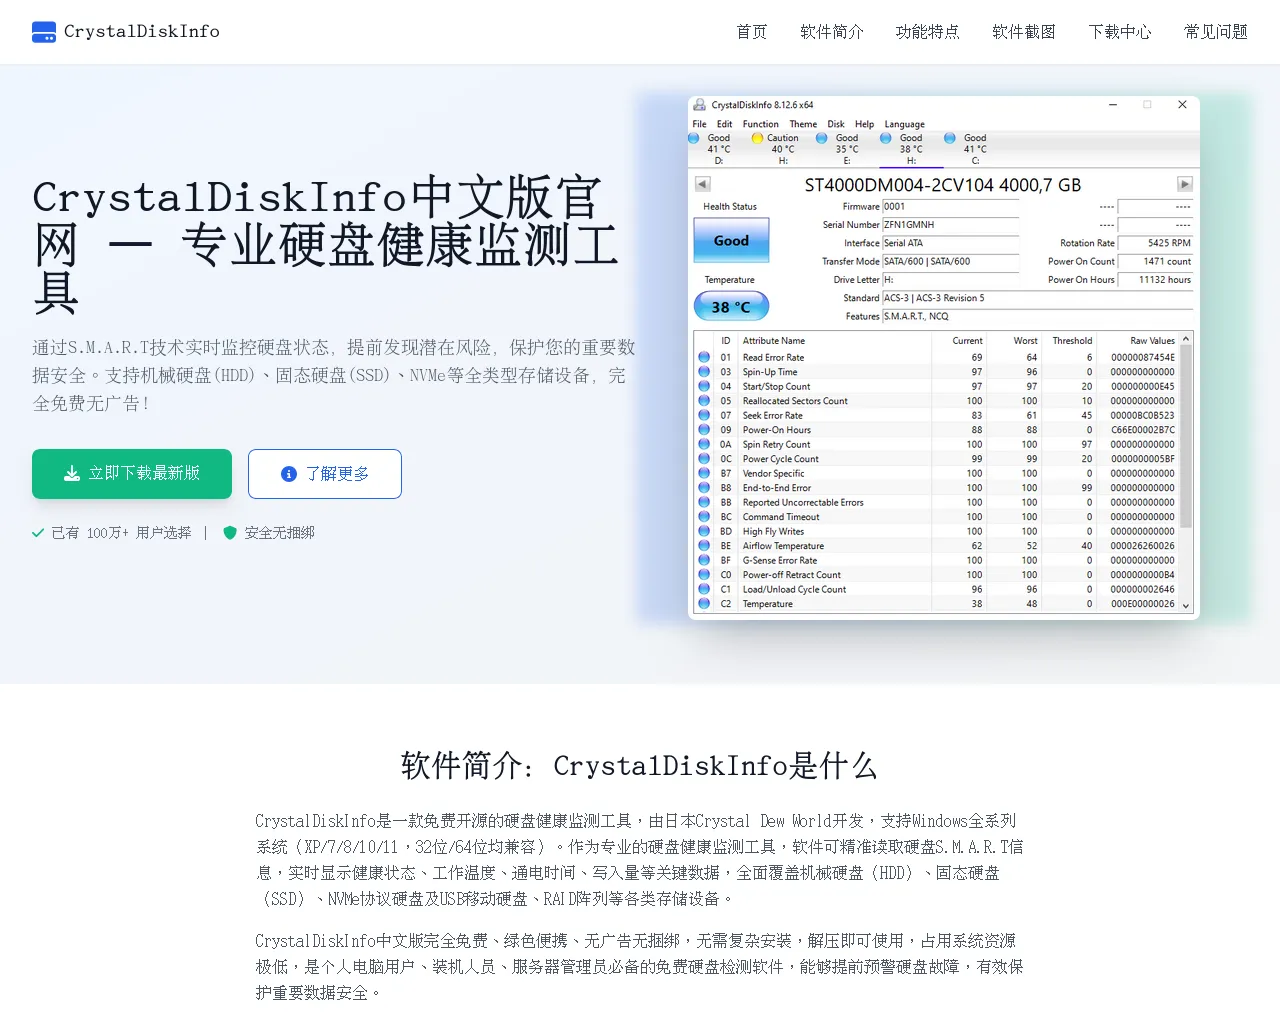The image size is (1280, 1024).
Task: Click the green shield icon beside 安全无捆绑
Action: tap(230, 533)
